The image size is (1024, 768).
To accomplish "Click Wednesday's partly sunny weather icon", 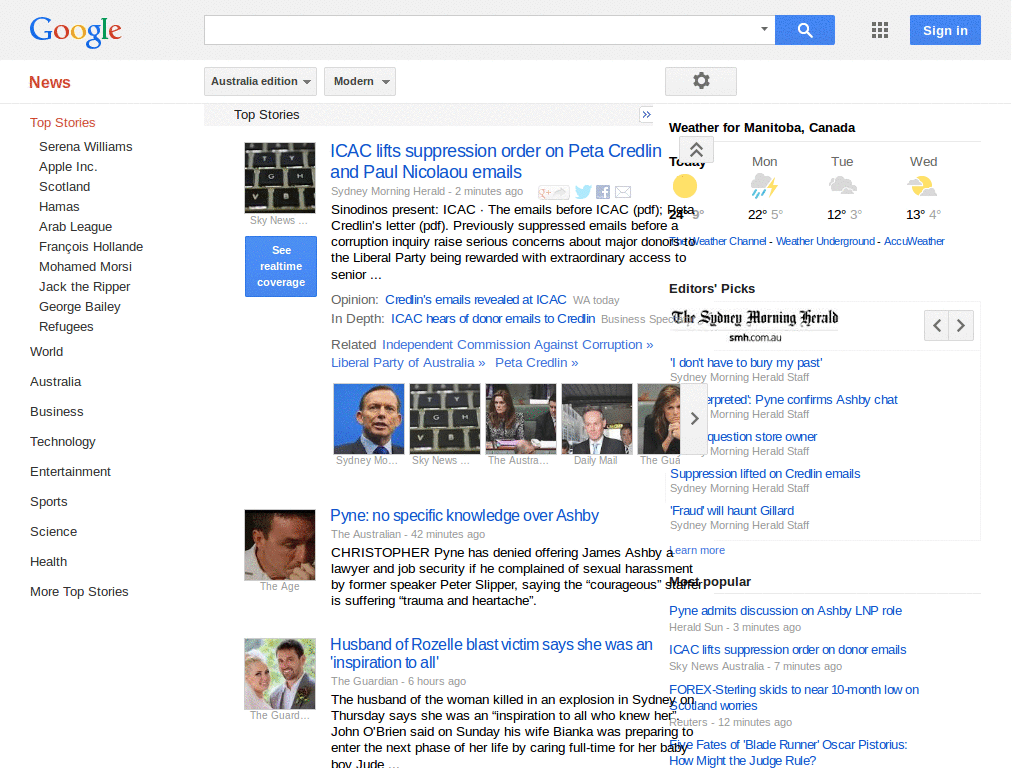I will pos(922,186).
